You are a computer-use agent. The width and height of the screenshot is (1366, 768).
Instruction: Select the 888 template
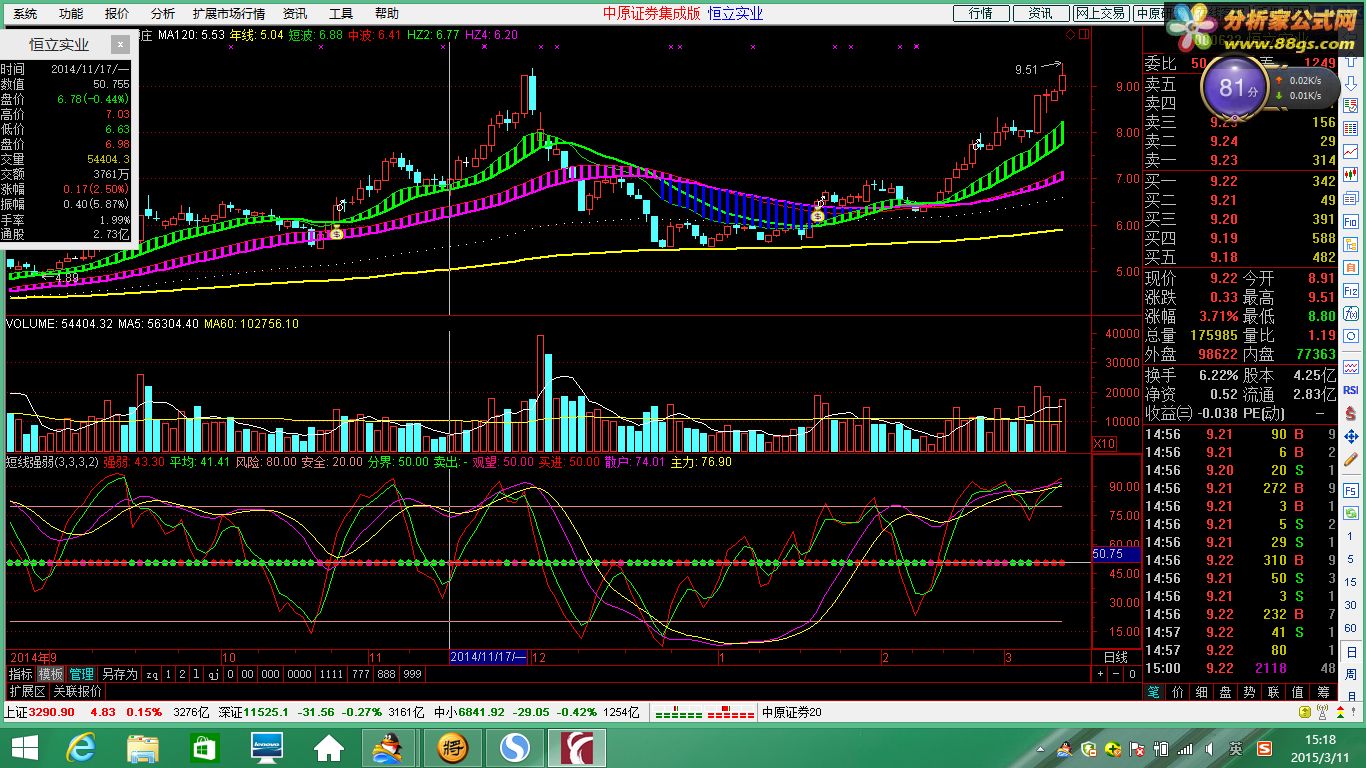(386, 674)
